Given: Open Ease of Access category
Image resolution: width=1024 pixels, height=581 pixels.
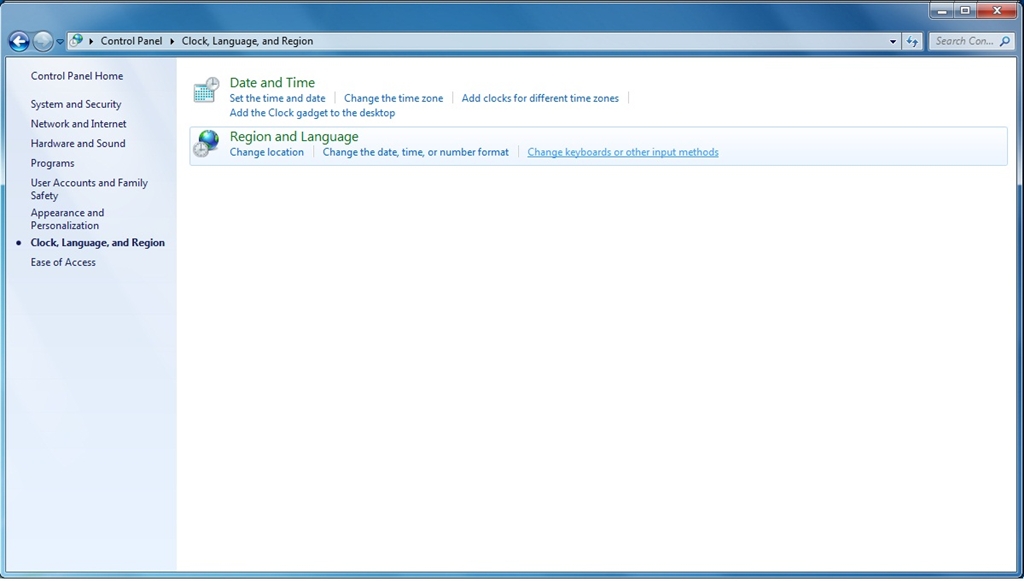Looking at the screenshot, I should (x=63, y=262).
